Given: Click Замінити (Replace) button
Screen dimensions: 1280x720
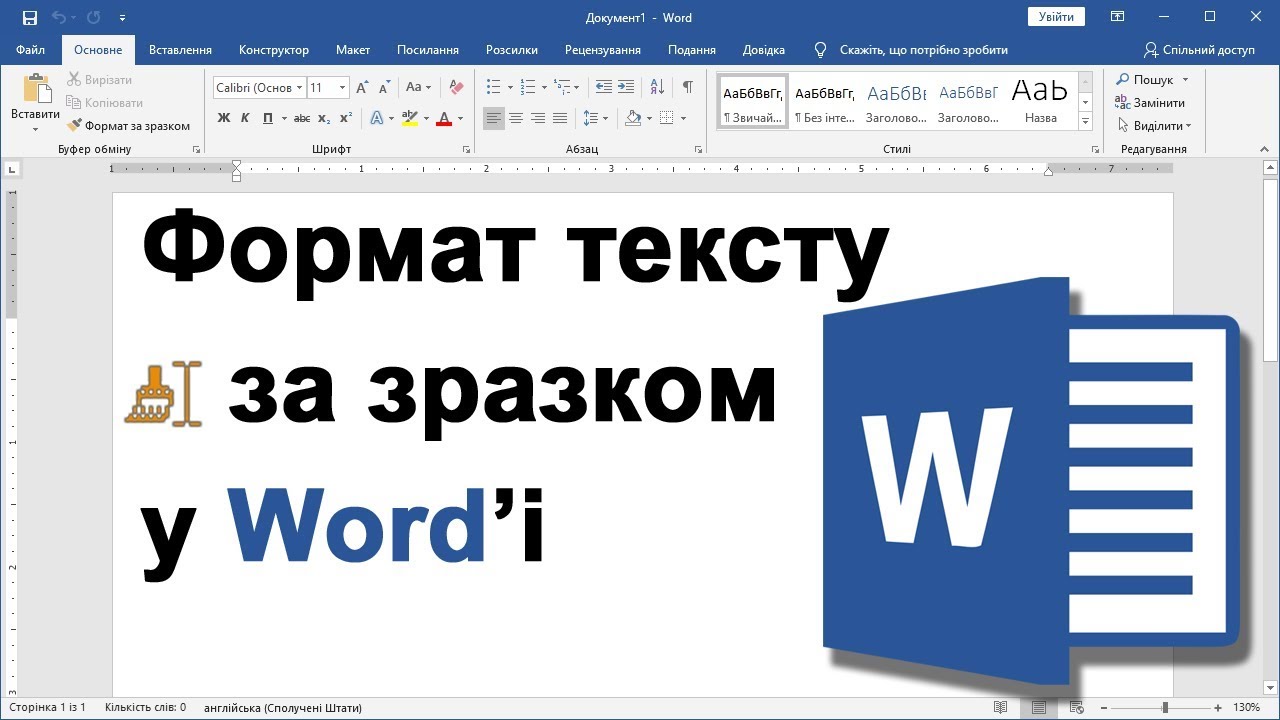Looking at the screenshot, I should [x=1150, y=103].
